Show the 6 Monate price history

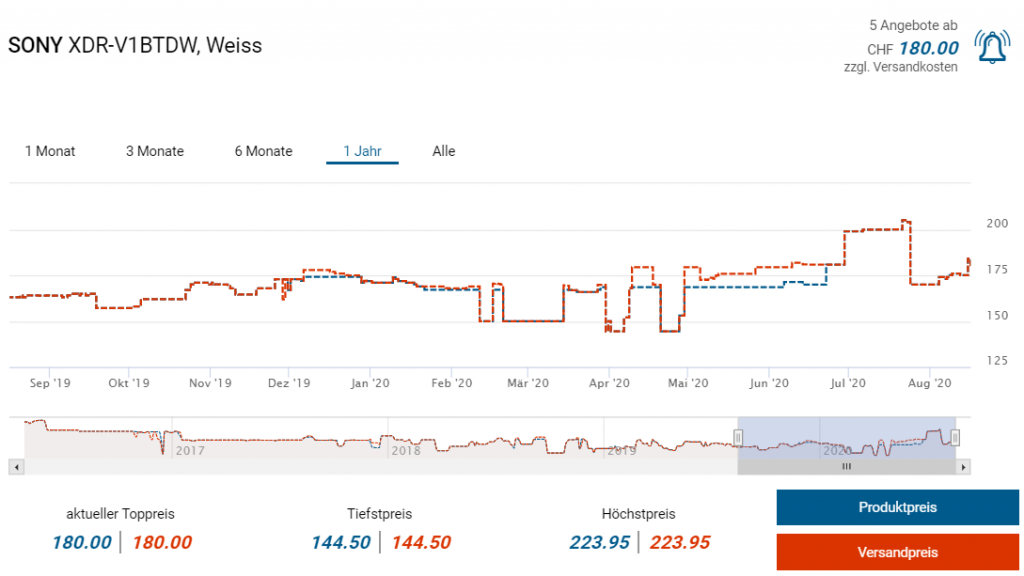tap(263, 151)
